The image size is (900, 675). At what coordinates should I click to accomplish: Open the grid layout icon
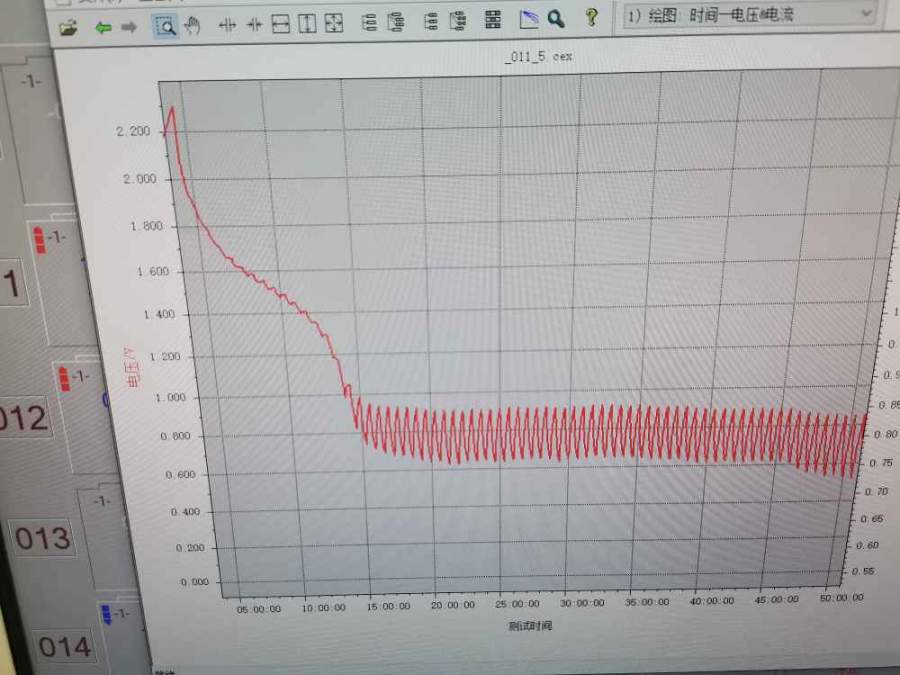pyautogui.click(x=493, y=20)
